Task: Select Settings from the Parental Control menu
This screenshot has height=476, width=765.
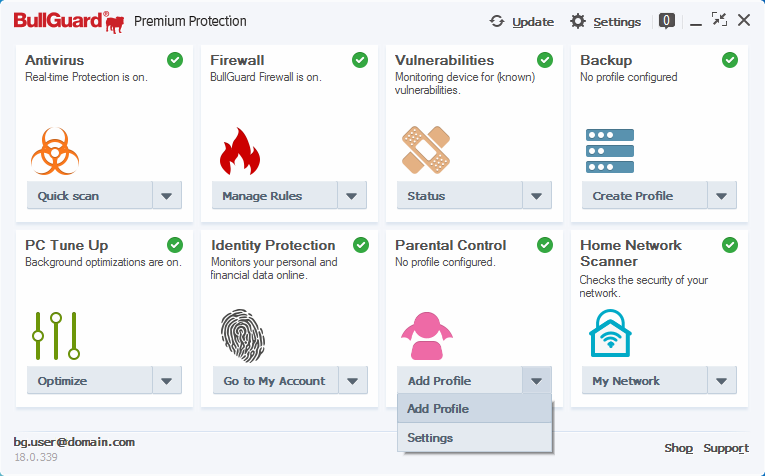Action: 475,437
